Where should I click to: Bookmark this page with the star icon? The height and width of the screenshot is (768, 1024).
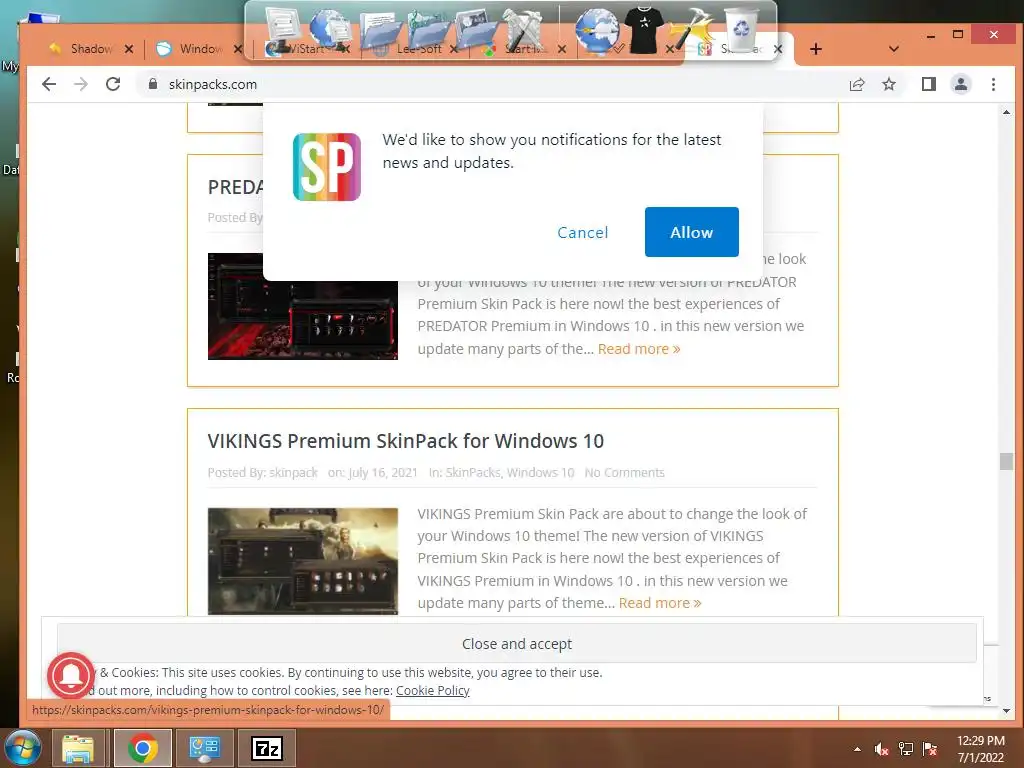889,84
